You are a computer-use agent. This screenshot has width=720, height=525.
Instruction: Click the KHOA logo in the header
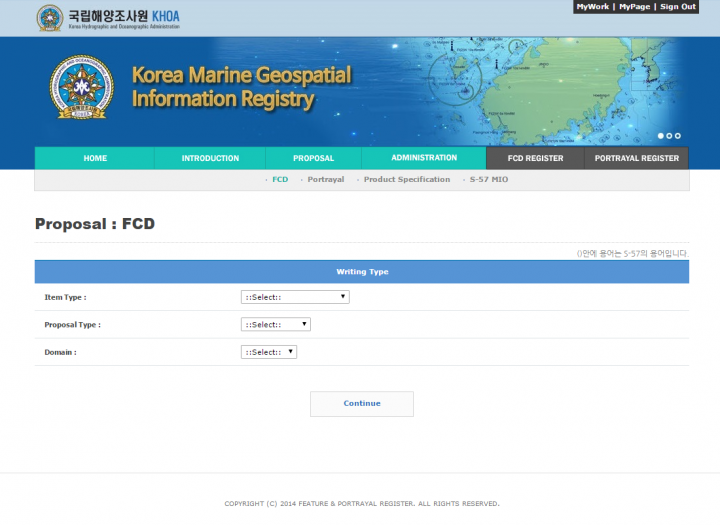pos(109,18)
